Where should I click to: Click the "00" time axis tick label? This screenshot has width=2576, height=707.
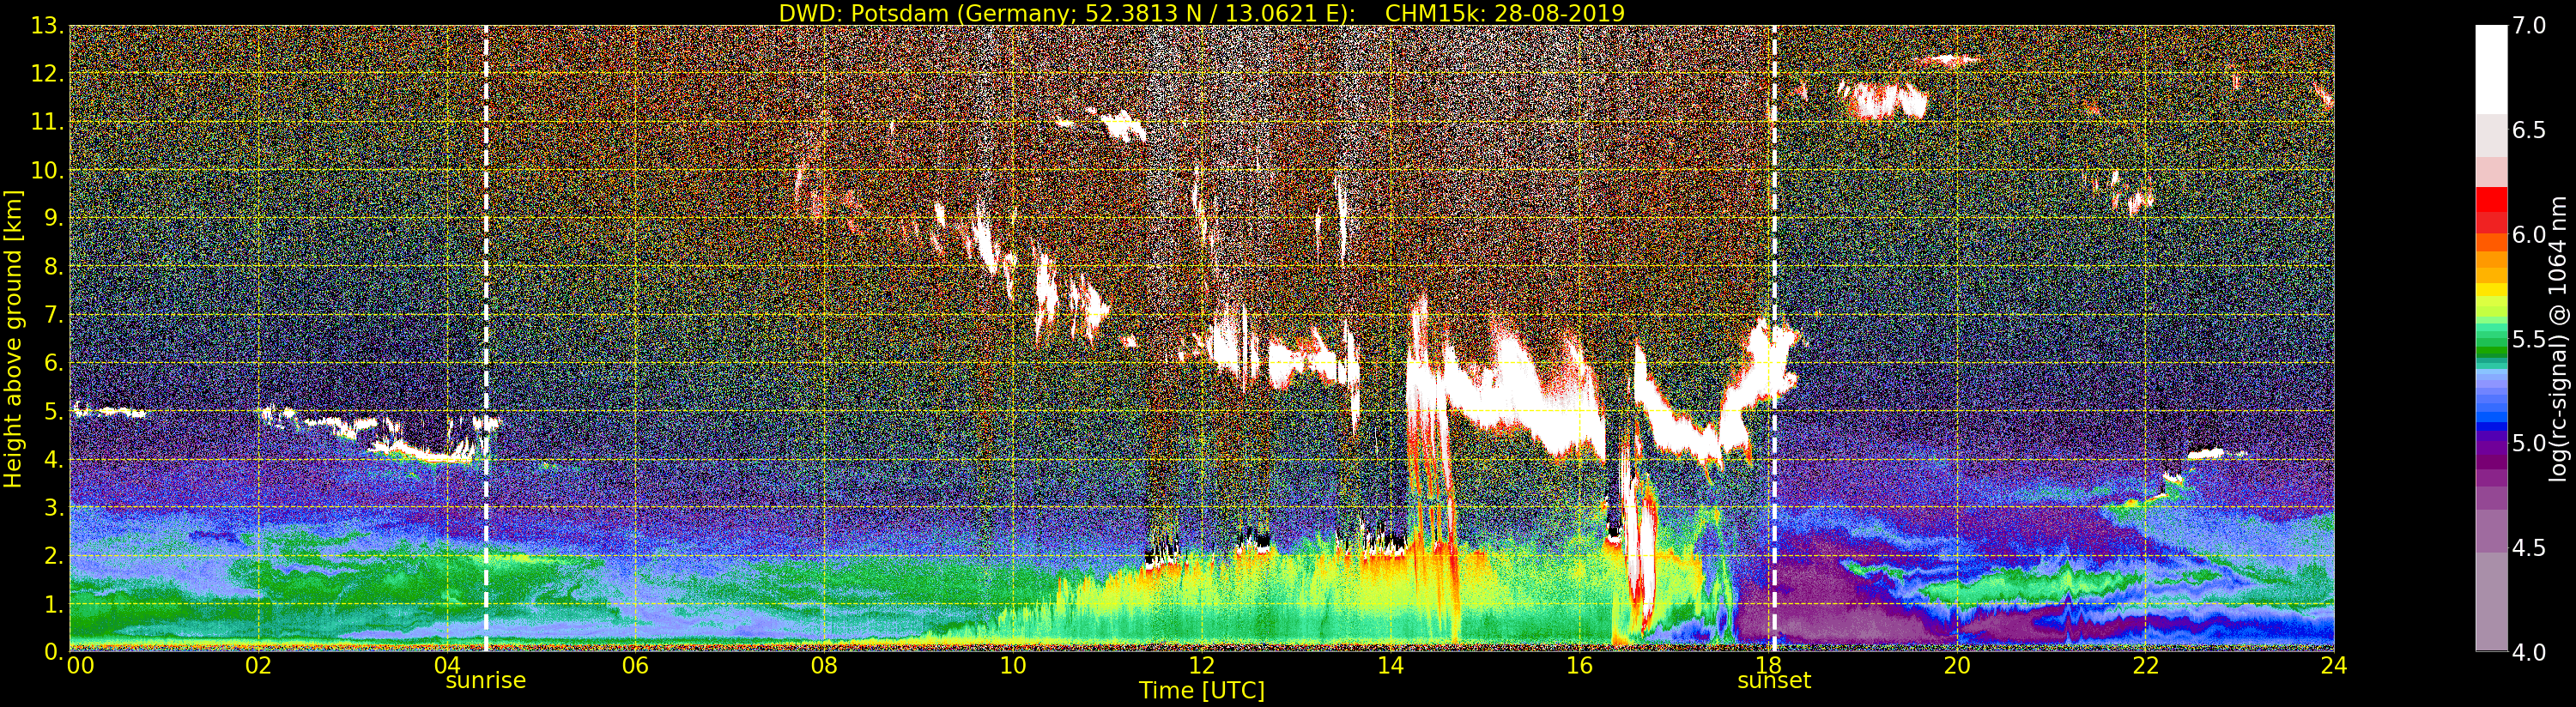[80, 665]
